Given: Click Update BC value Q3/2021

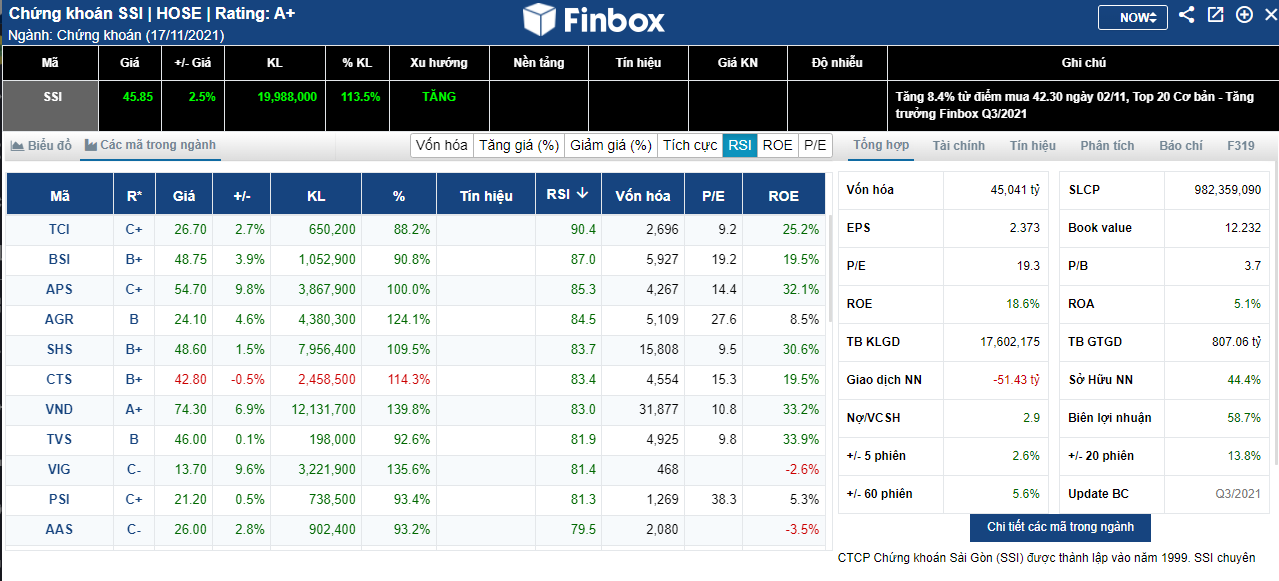Looking at the screenshot, I should [x=1239, y=494].
